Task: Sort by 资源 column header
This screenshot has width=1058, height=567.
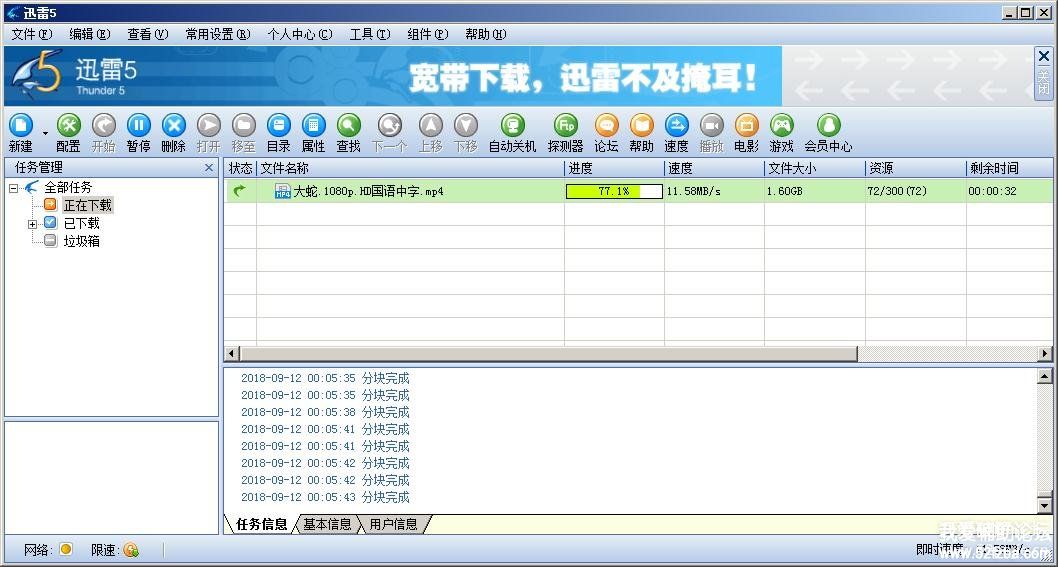Action: 915,168
